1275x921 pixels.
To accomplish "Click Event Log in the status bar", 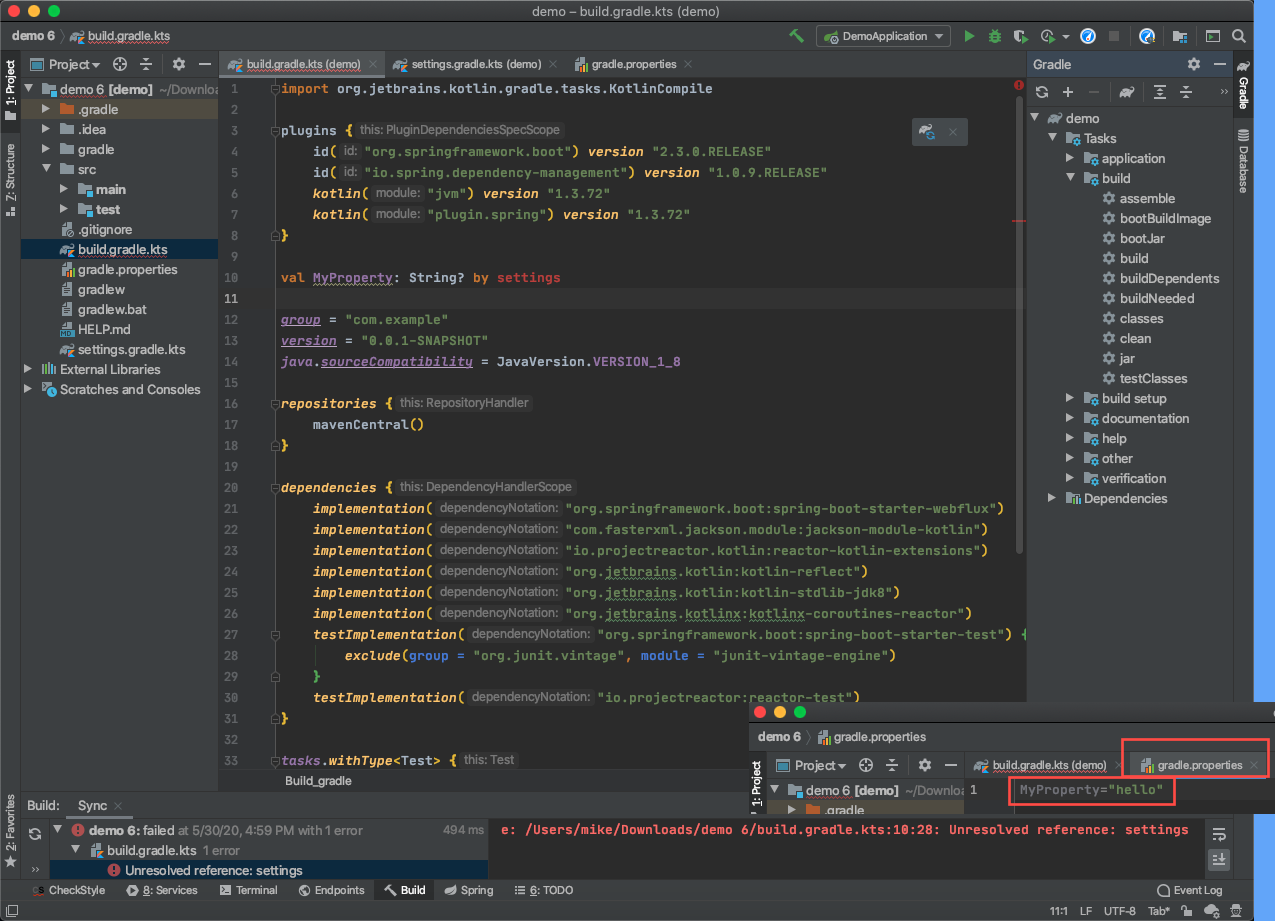I will click(1190, 890).
